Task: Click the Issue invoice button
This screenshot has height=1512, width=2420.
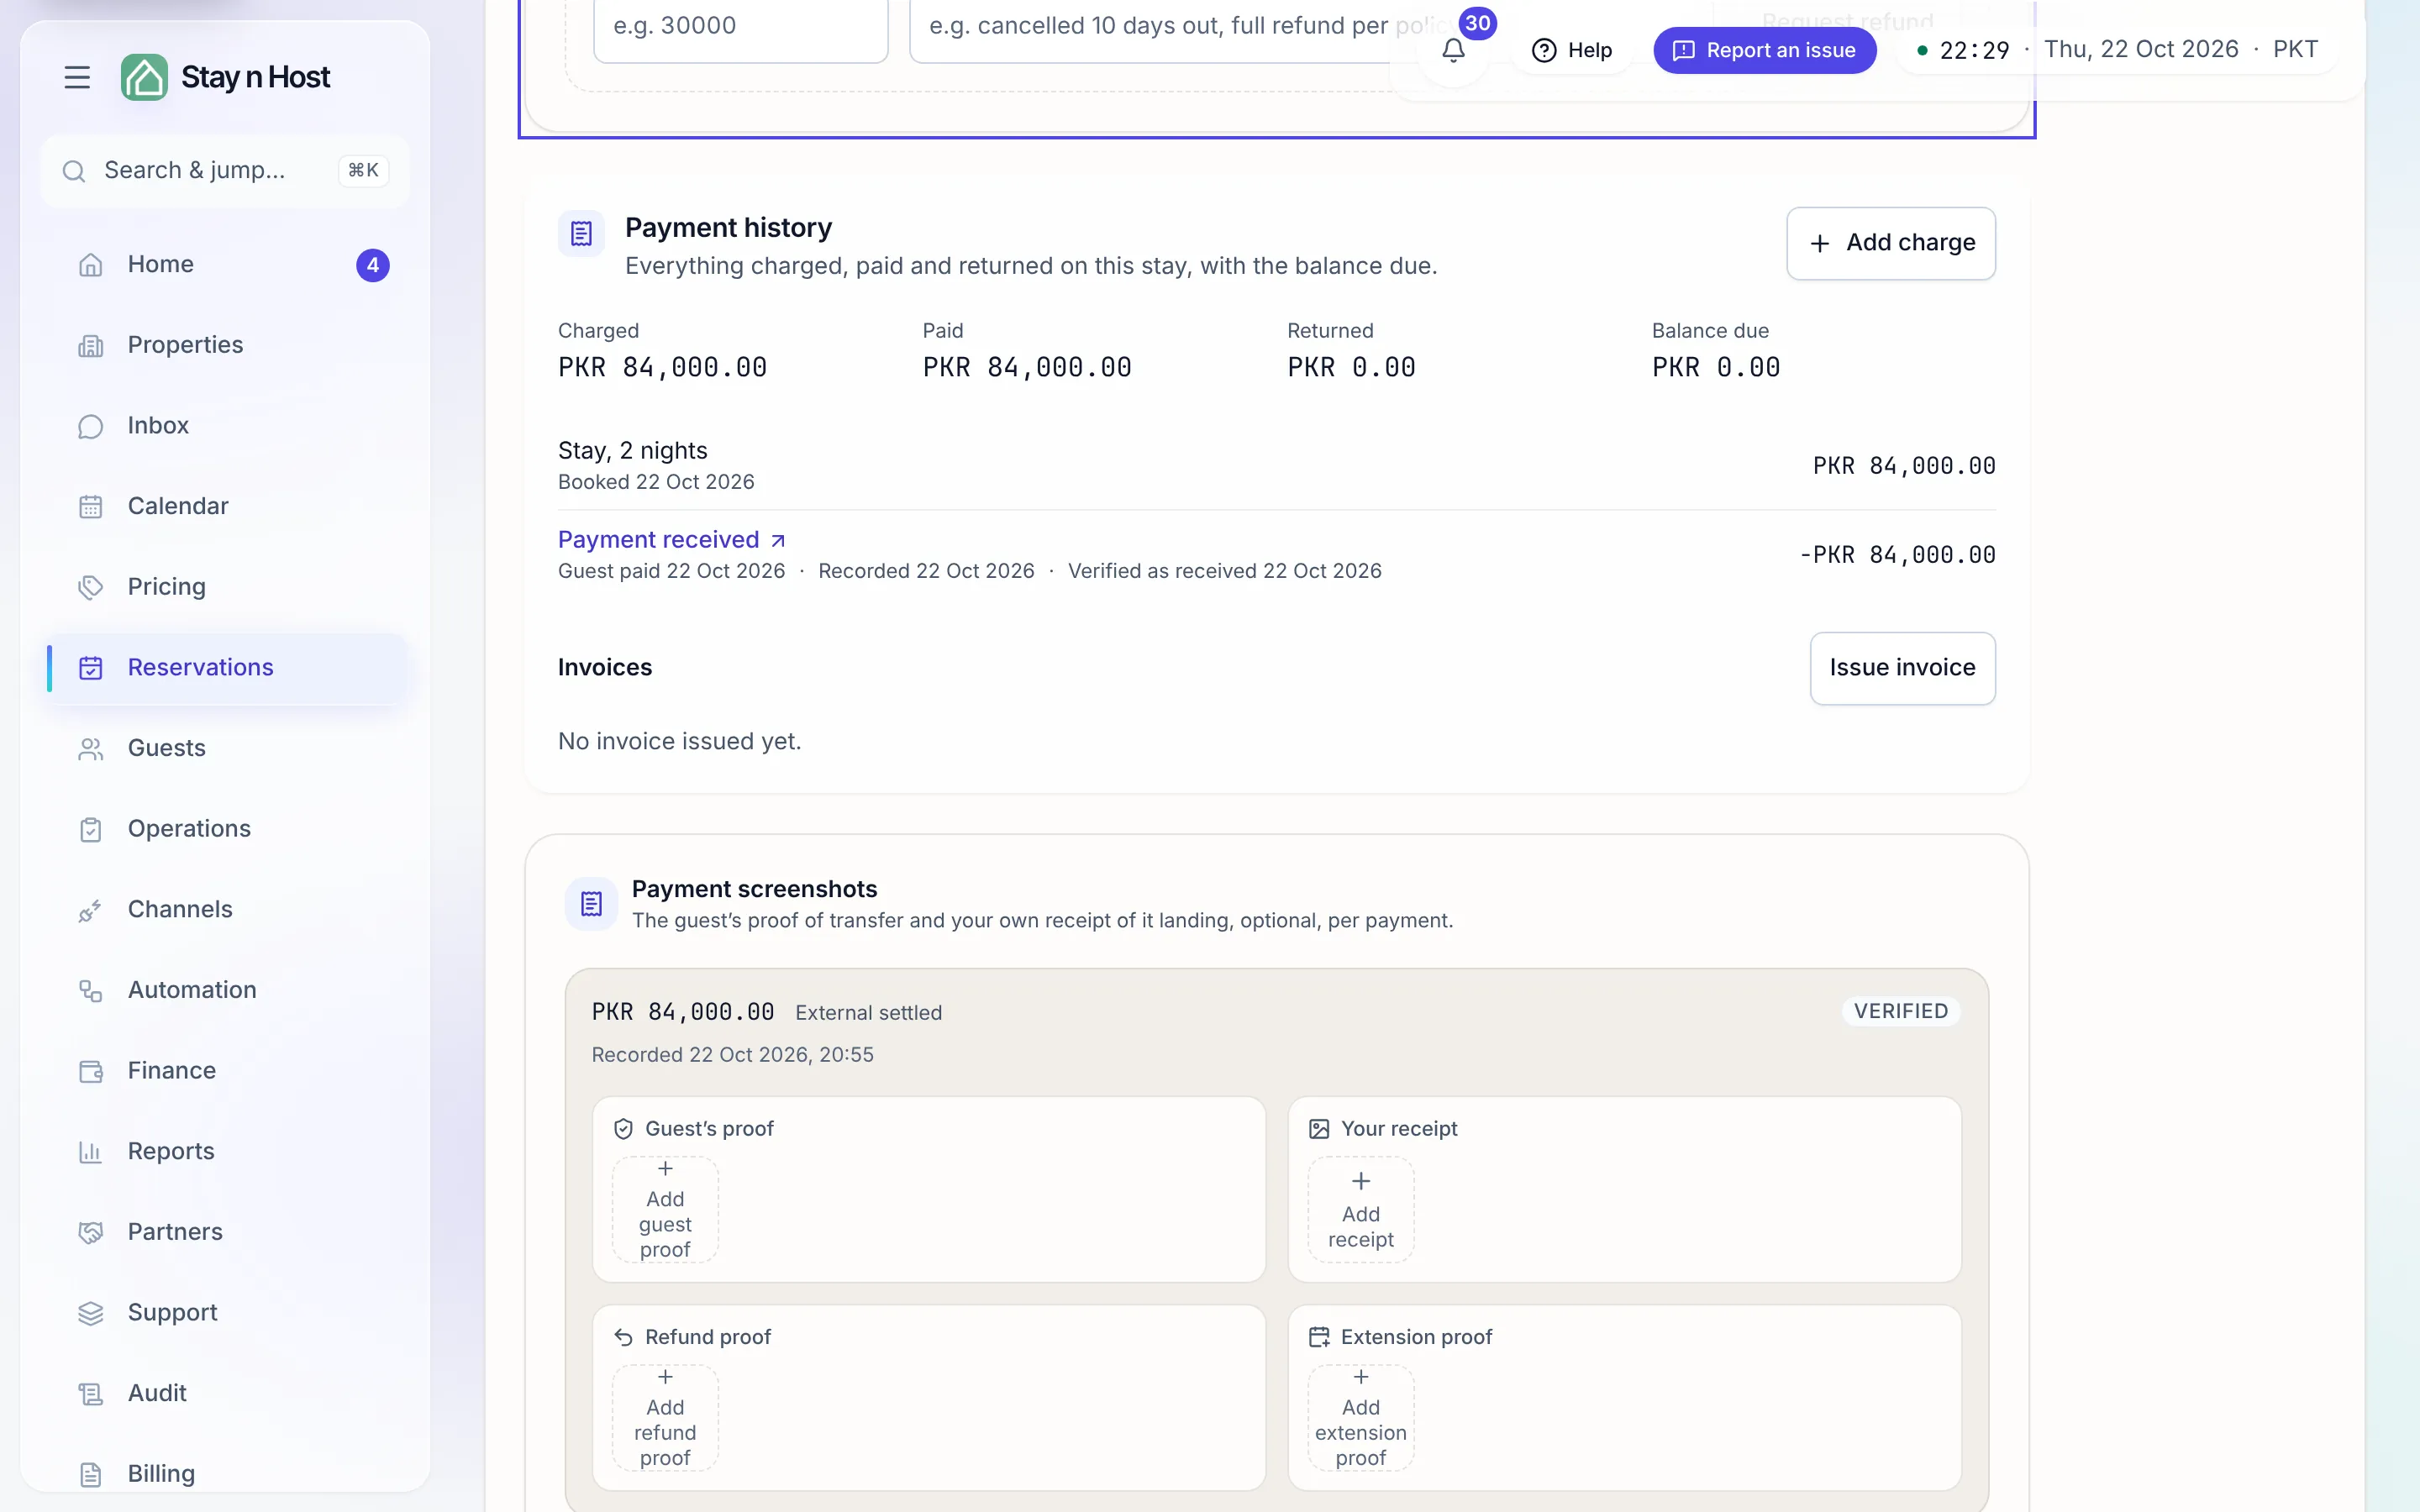Action: tap(1902, 667)
